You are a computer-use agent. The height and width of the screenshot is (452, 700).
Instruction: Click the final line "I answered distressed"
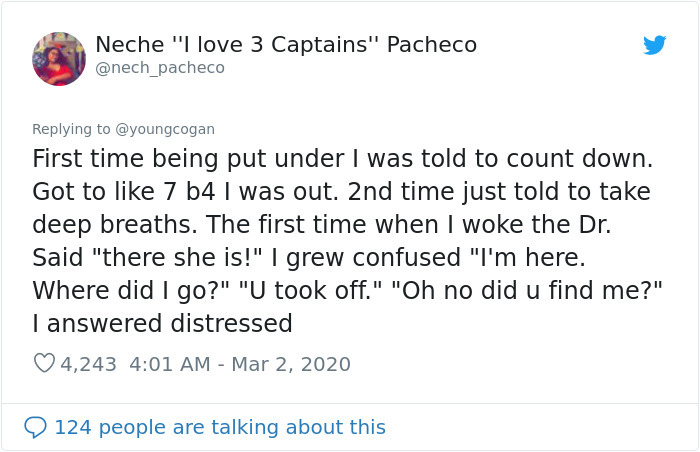[162, 323]
